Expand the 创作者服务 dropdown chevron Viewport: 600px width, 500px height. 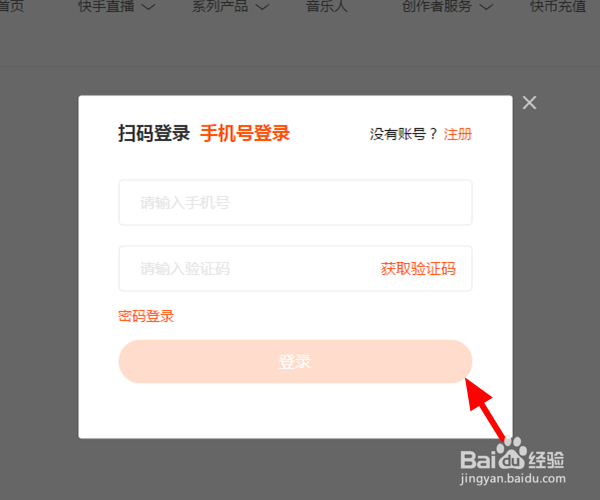(x=486, y=7)
